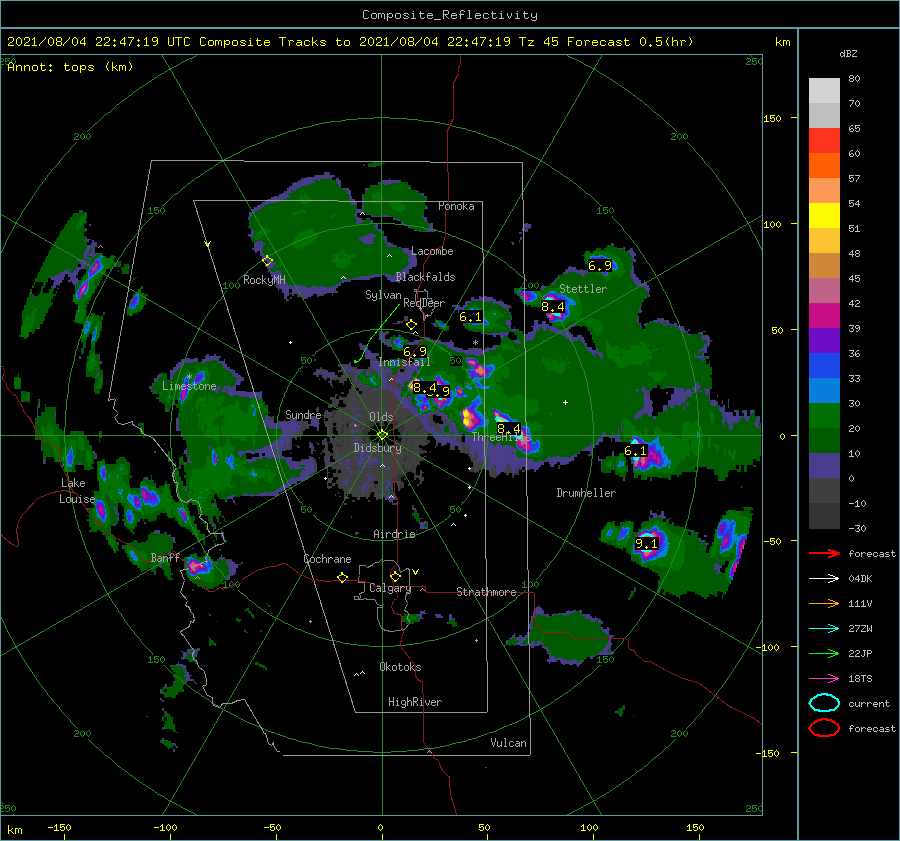900x841 pixels.
Task: Select the Airdrie city label
Action: [394, 534]
